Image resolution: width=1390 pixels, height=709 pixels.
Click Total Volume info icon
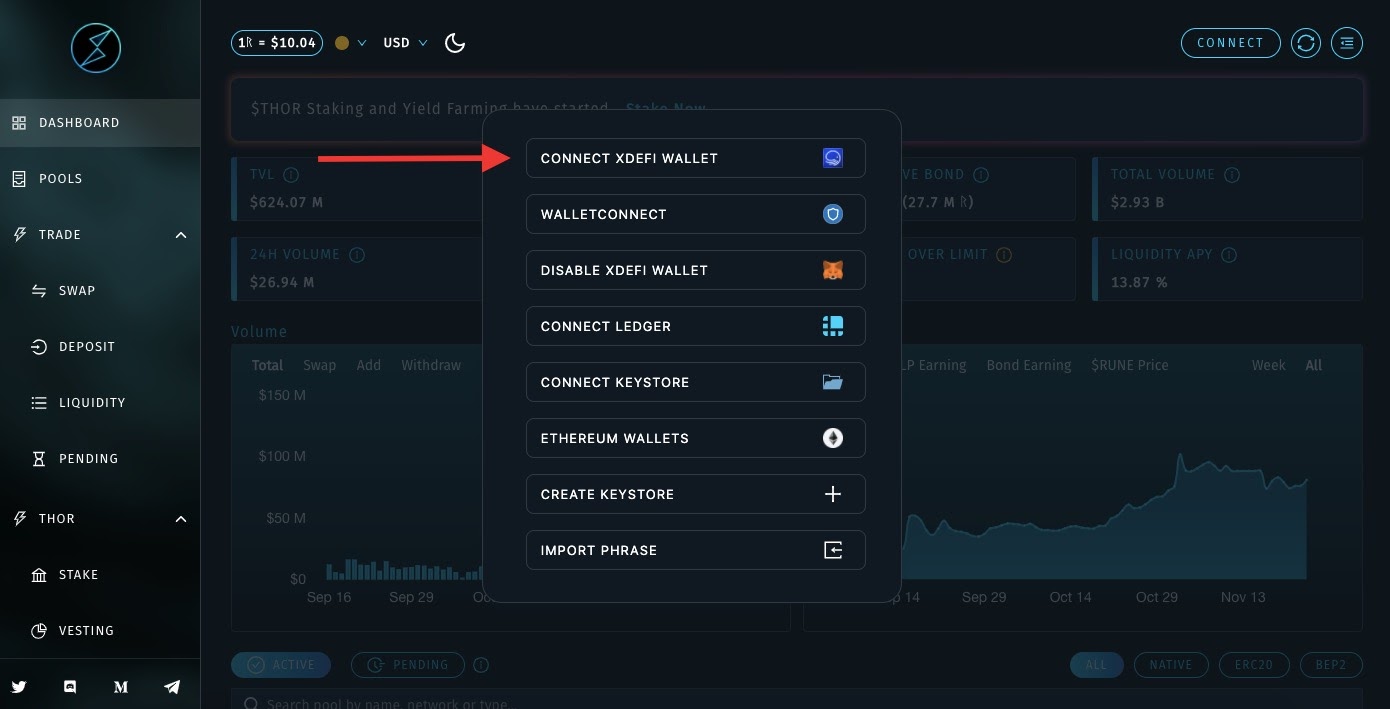(x=1232, y=175)
